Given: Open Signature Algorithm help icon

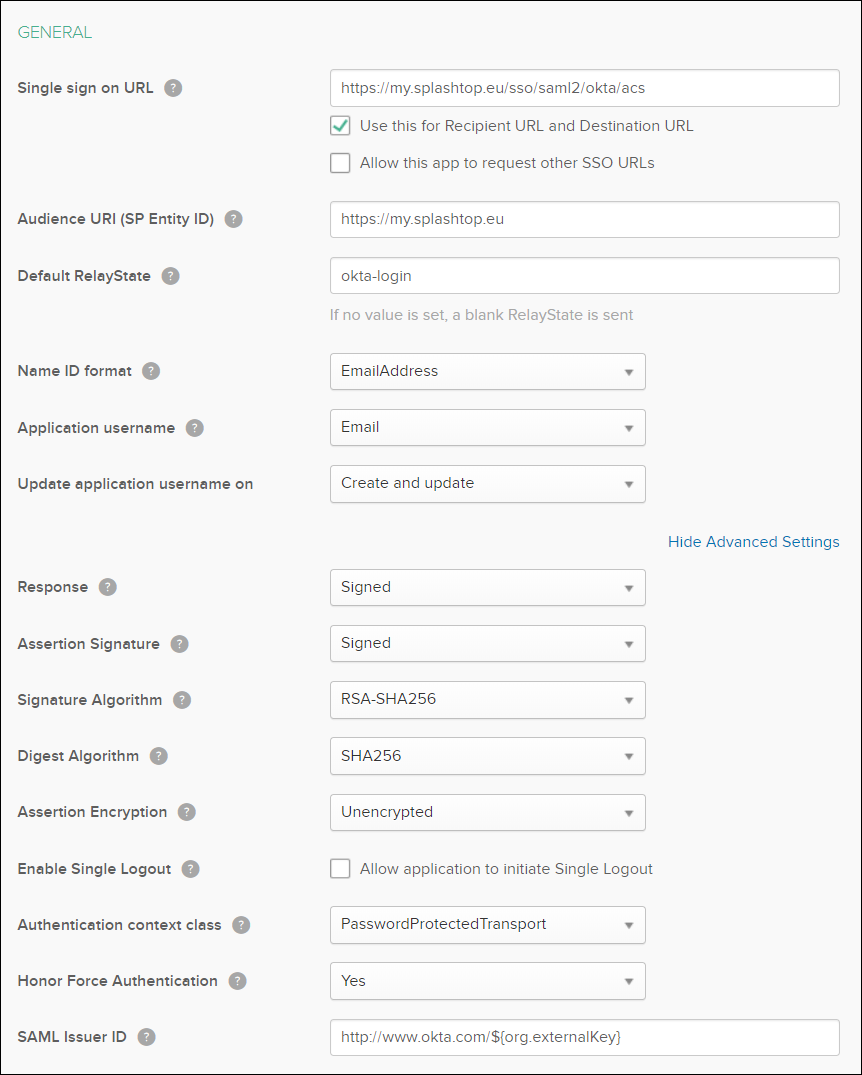Looking at the screenshot, I should 182,700.
